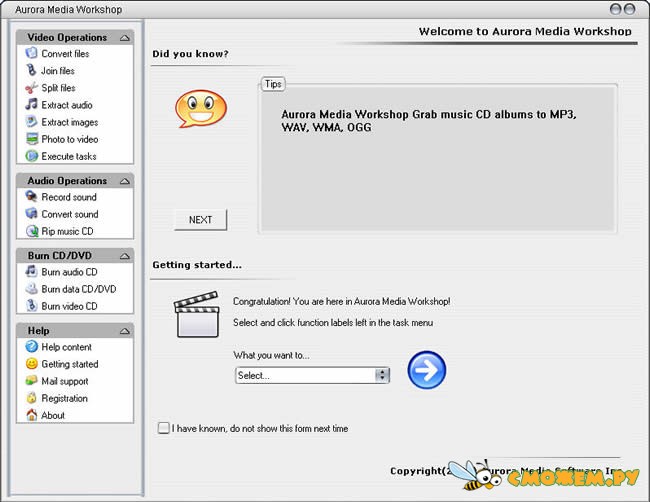Click the Execute tasks icon
Screen dimensions: 650x502
32,156
